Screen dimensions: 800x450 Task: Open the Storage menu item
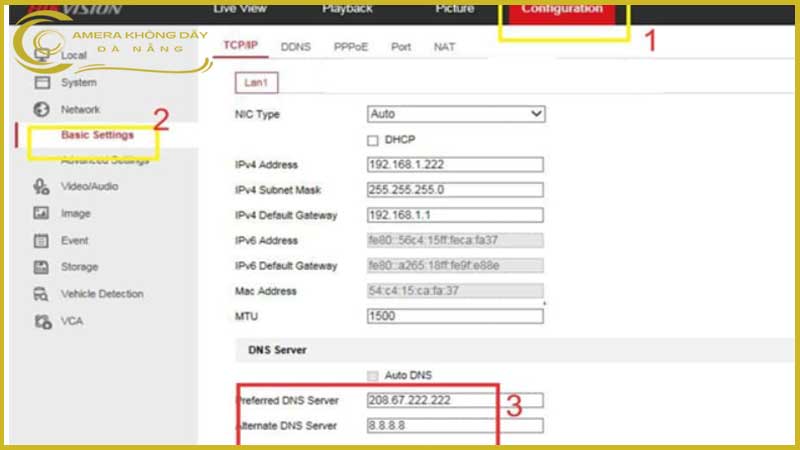click(80, 267)
